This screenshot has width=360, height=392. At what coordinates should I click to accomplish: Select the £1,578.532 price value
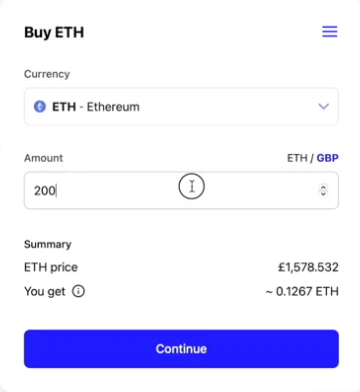[308, 267]
